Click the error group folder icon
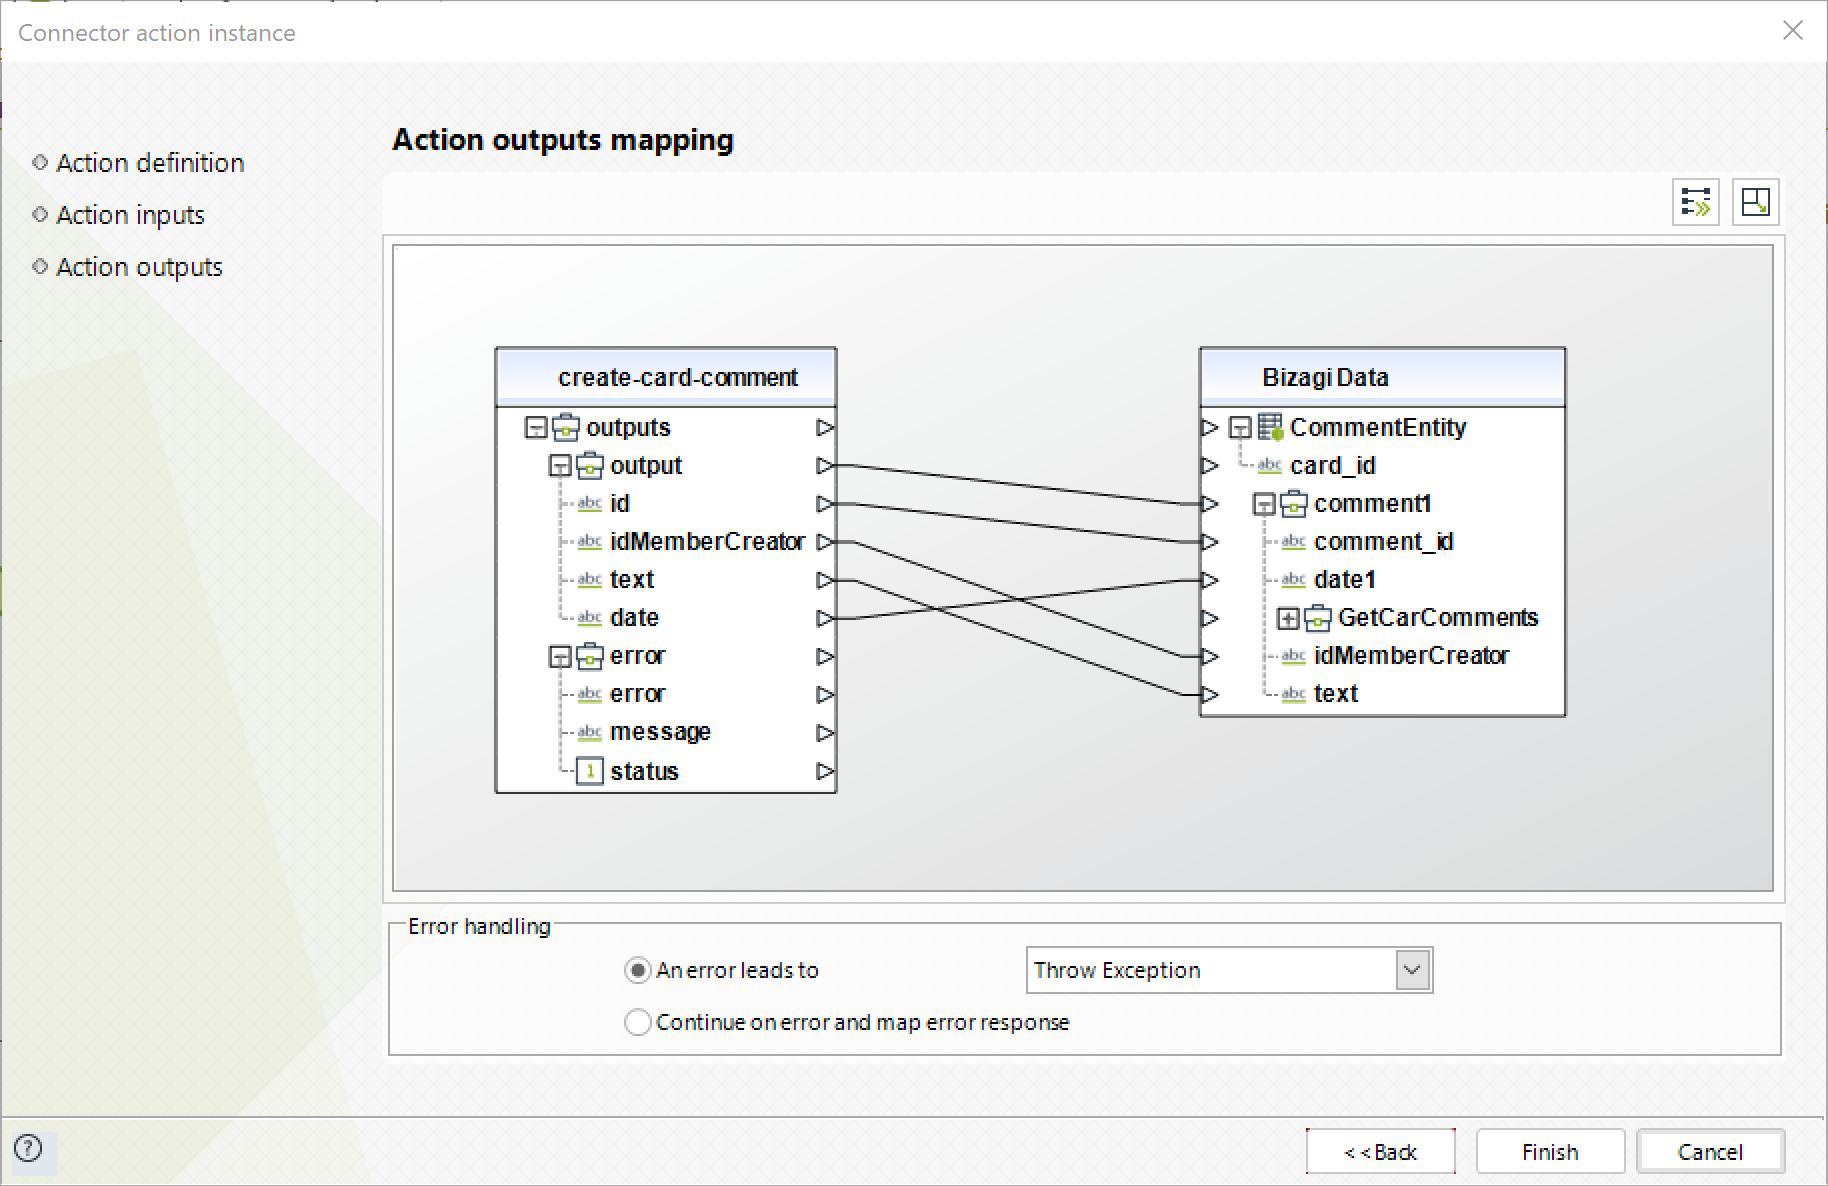Screen dimensions: 1828x1186 tap(590, 656)
